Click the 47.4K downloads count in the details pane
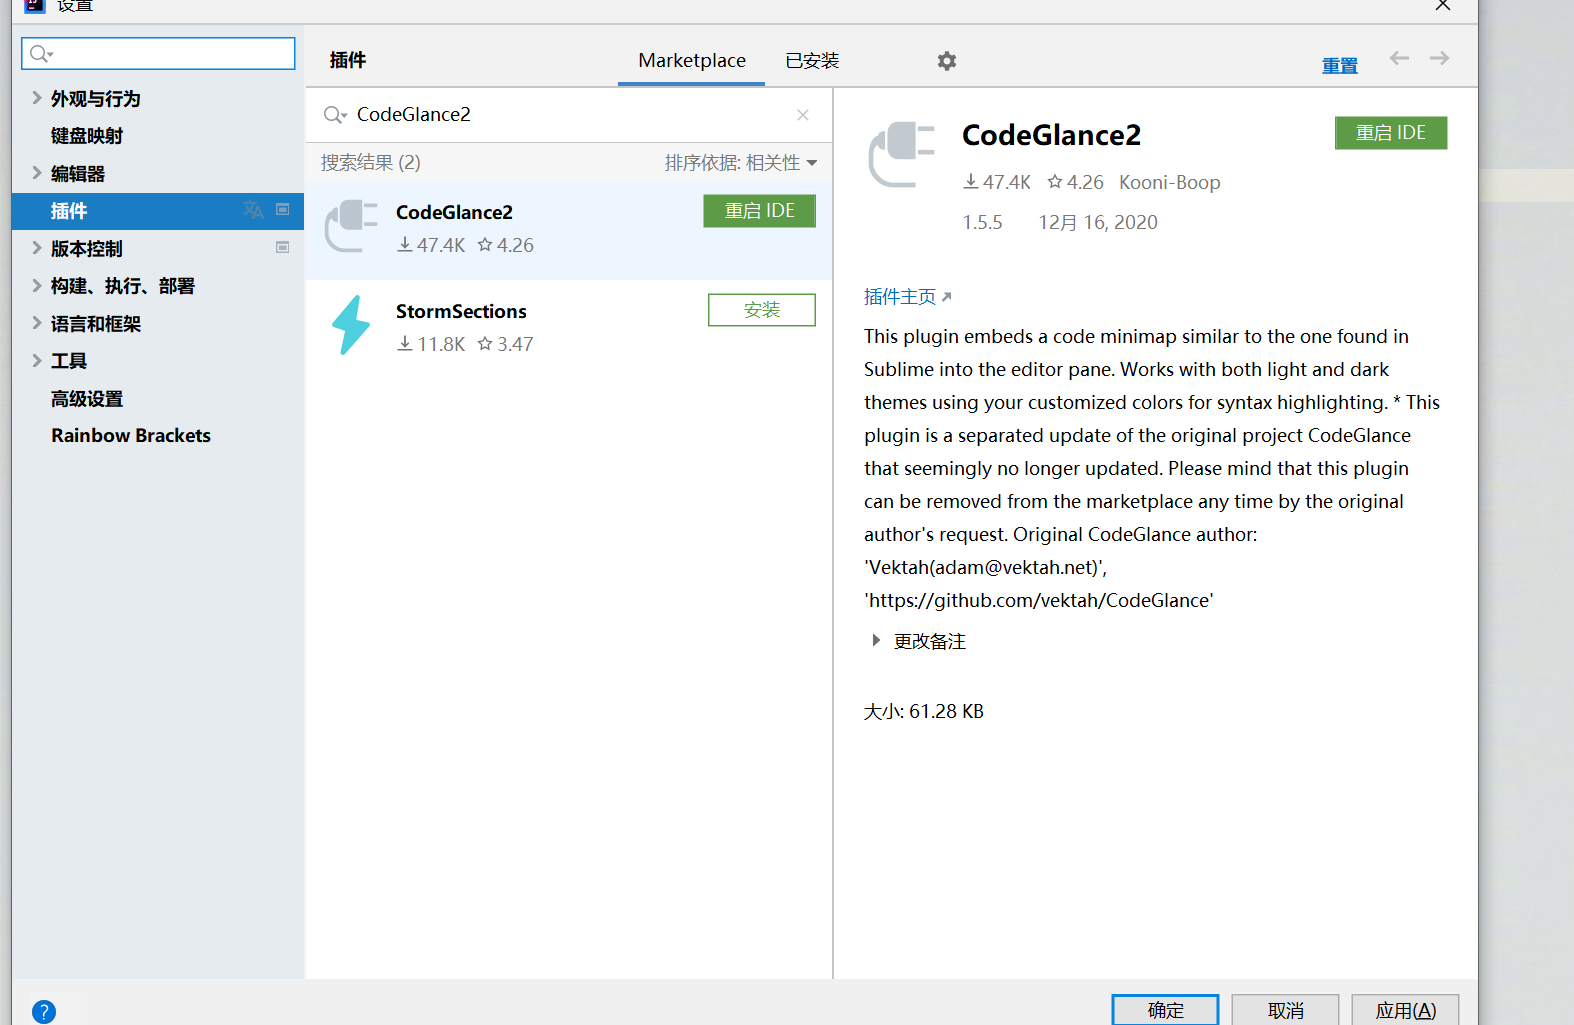 coord(997,182)
